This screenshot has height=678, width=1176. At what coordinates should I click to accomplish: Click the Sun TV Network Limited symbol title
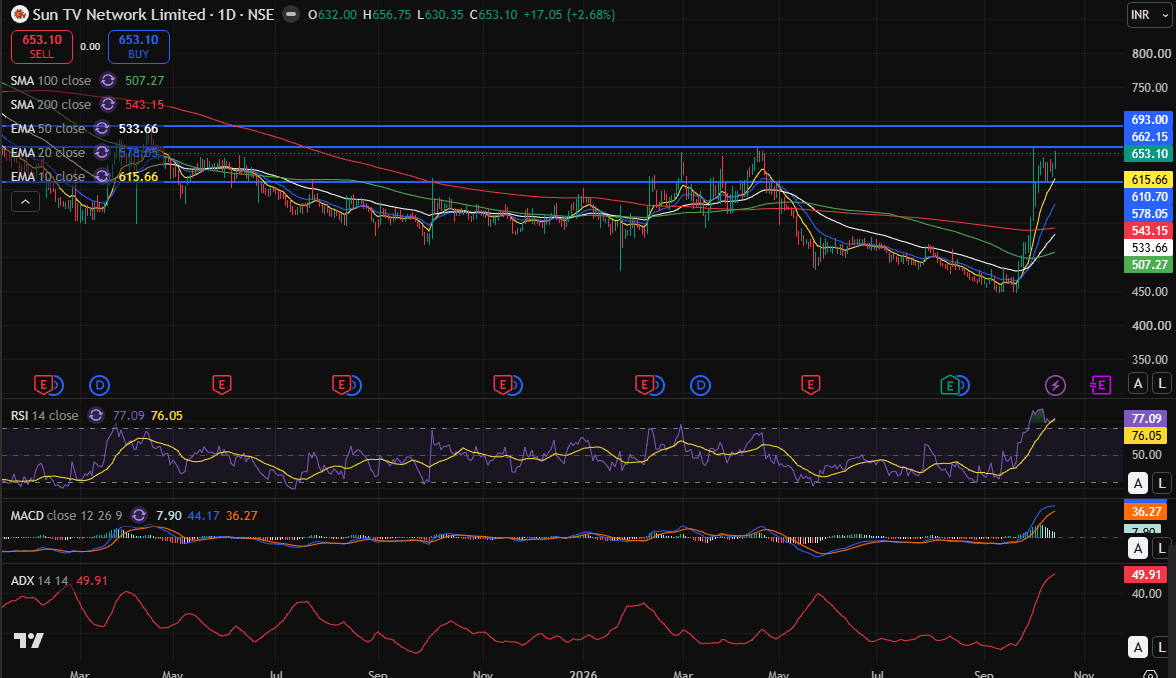[119, 14]
